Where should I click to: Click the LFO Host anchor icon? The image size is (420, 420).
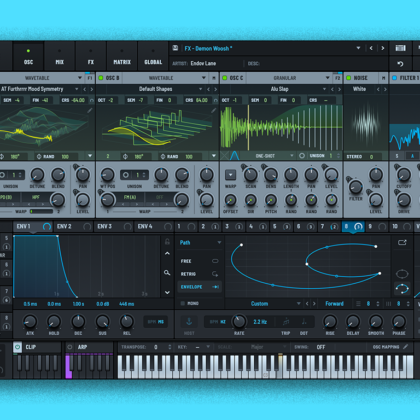(189, 322)
